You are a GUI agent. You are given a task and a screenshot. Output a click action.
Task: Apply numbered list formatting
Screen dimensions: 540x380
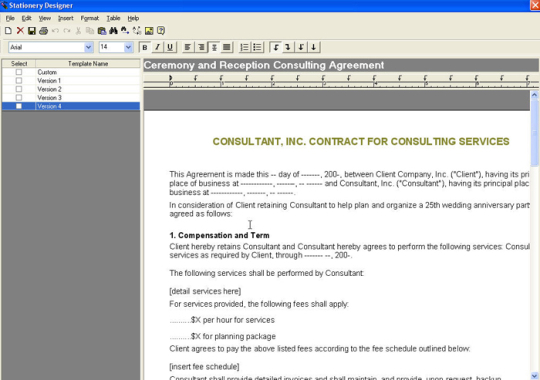(x=245, y=47)
